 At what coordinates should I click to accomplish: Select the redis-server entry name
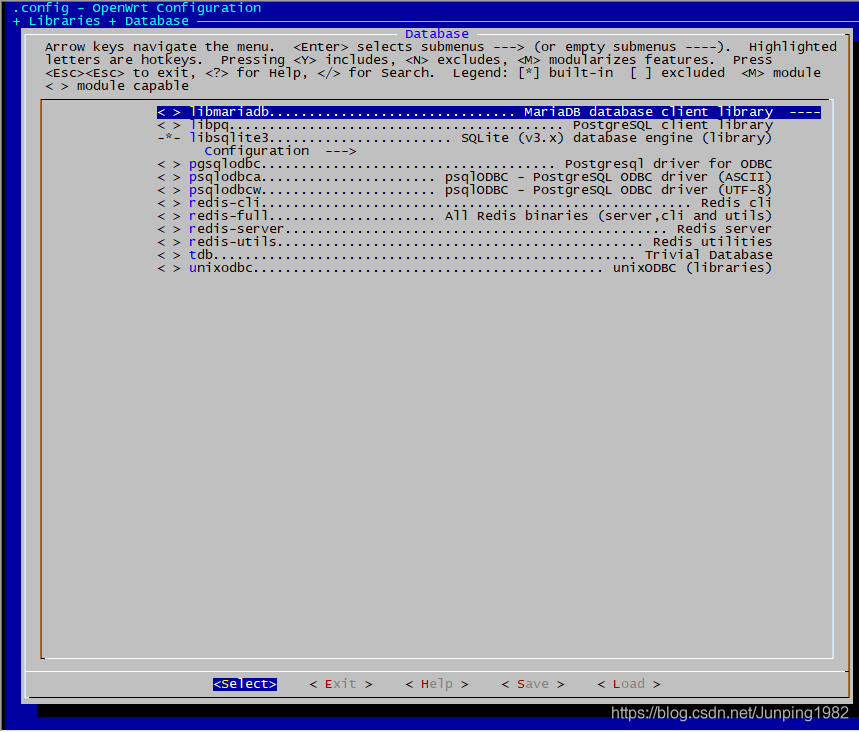(x=237, y=230)
